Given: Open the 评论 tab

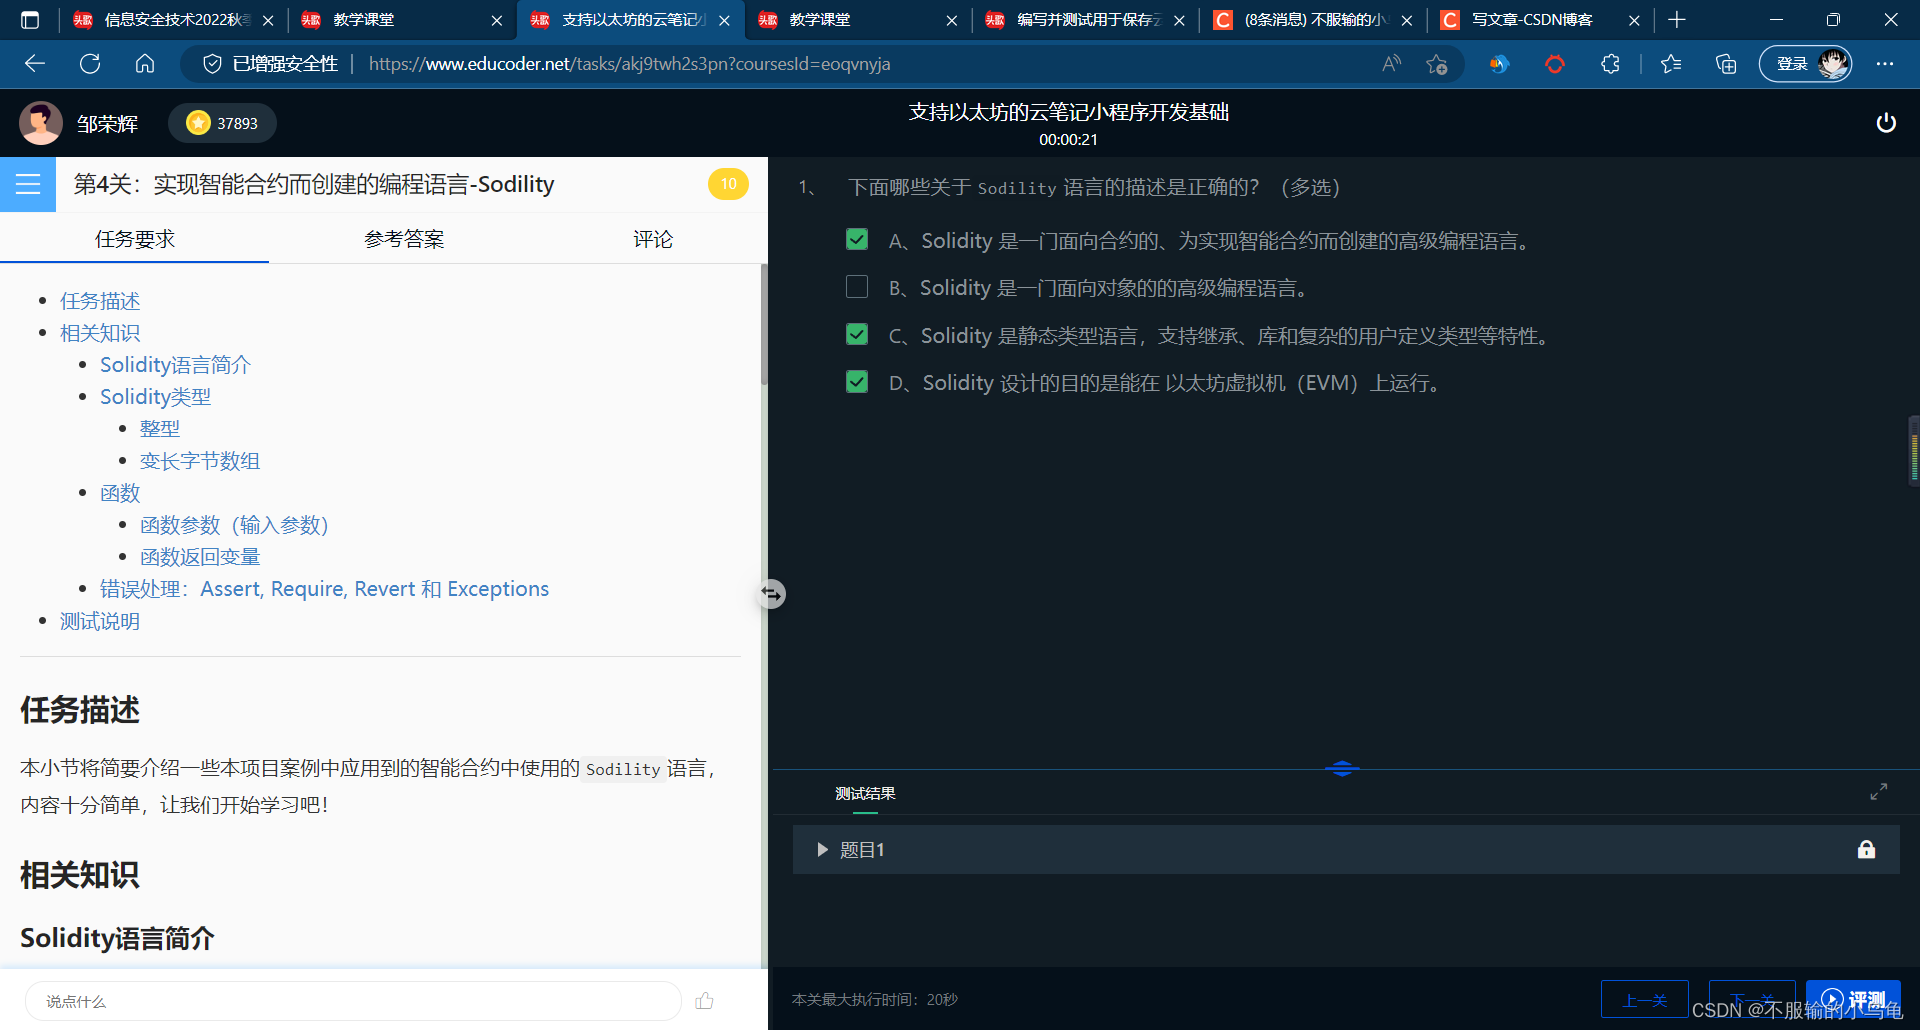Looking at the screenshot, I should point(653,239).
